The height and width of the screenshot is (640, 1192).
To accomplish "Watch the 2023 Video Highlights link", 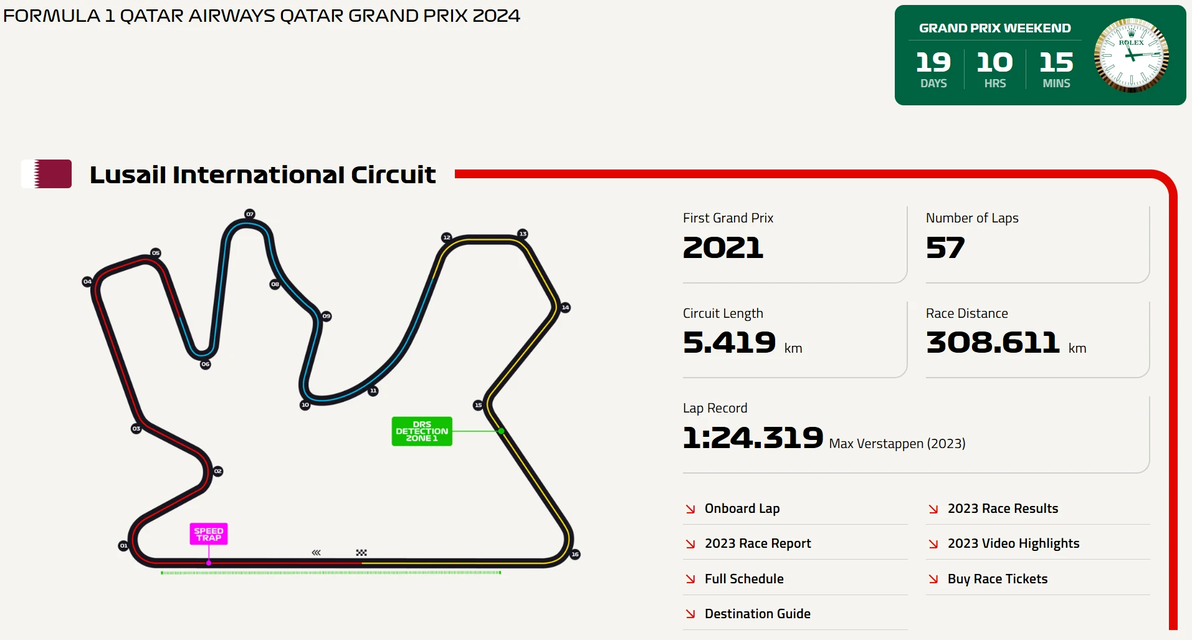I will click(1013, 544).
